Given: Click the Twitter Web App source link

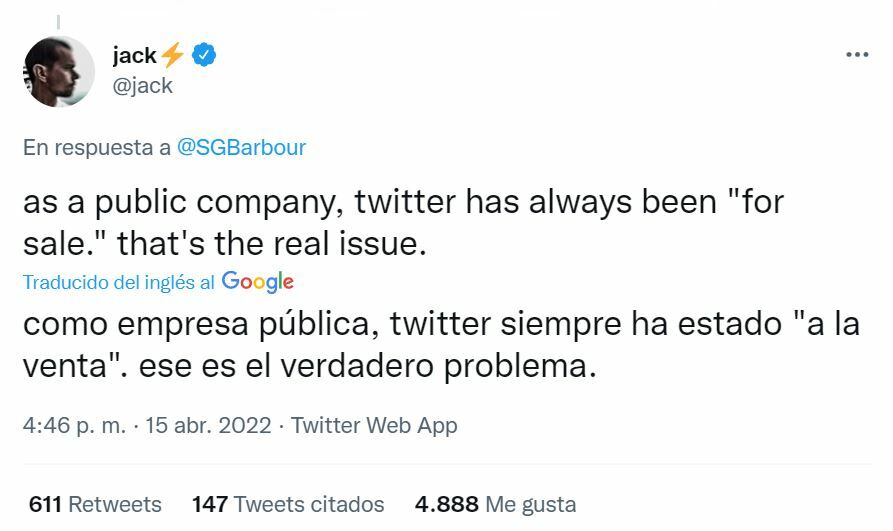Looking at the screenshot, I should coord(374,425).
